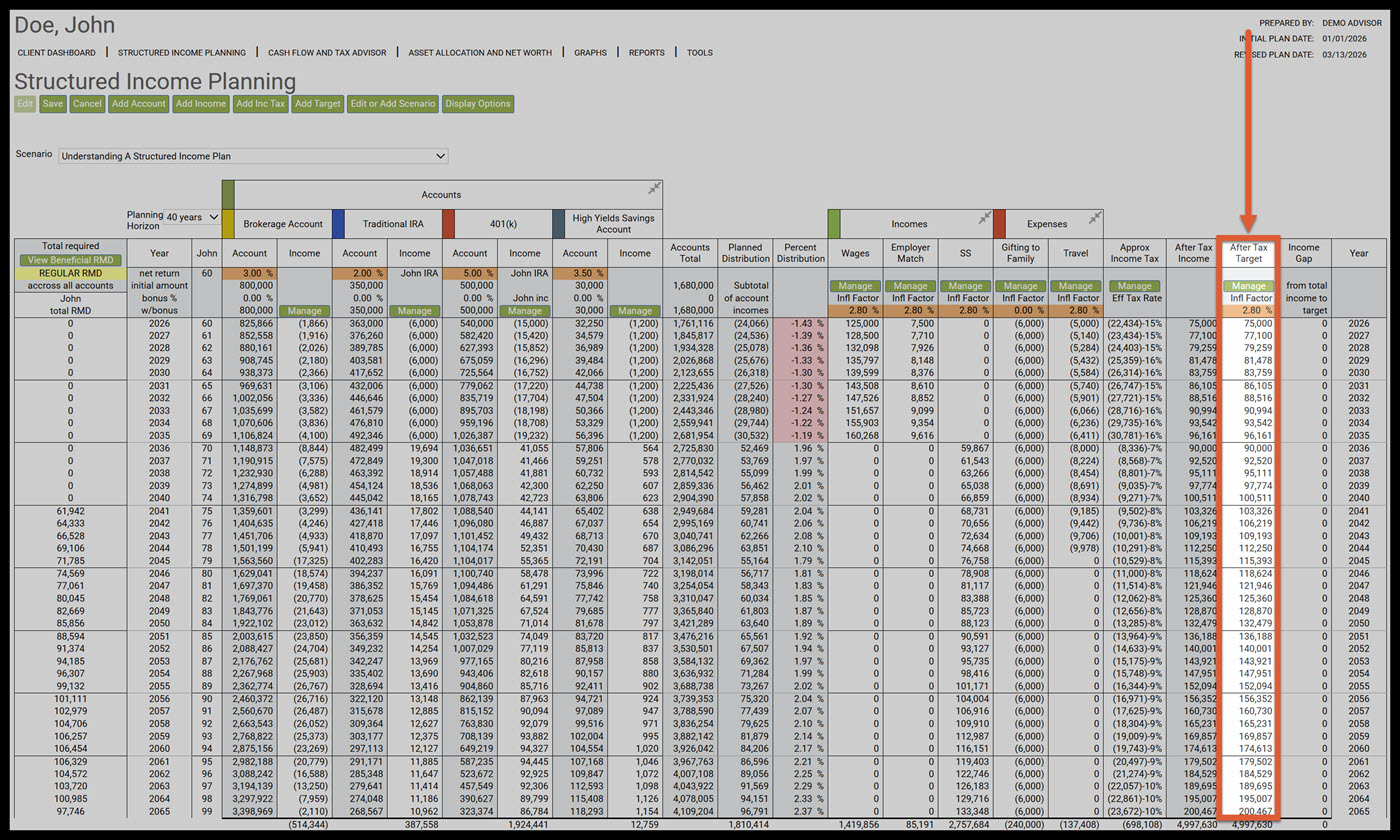Open the Scenario dropdown

(253, 156)
